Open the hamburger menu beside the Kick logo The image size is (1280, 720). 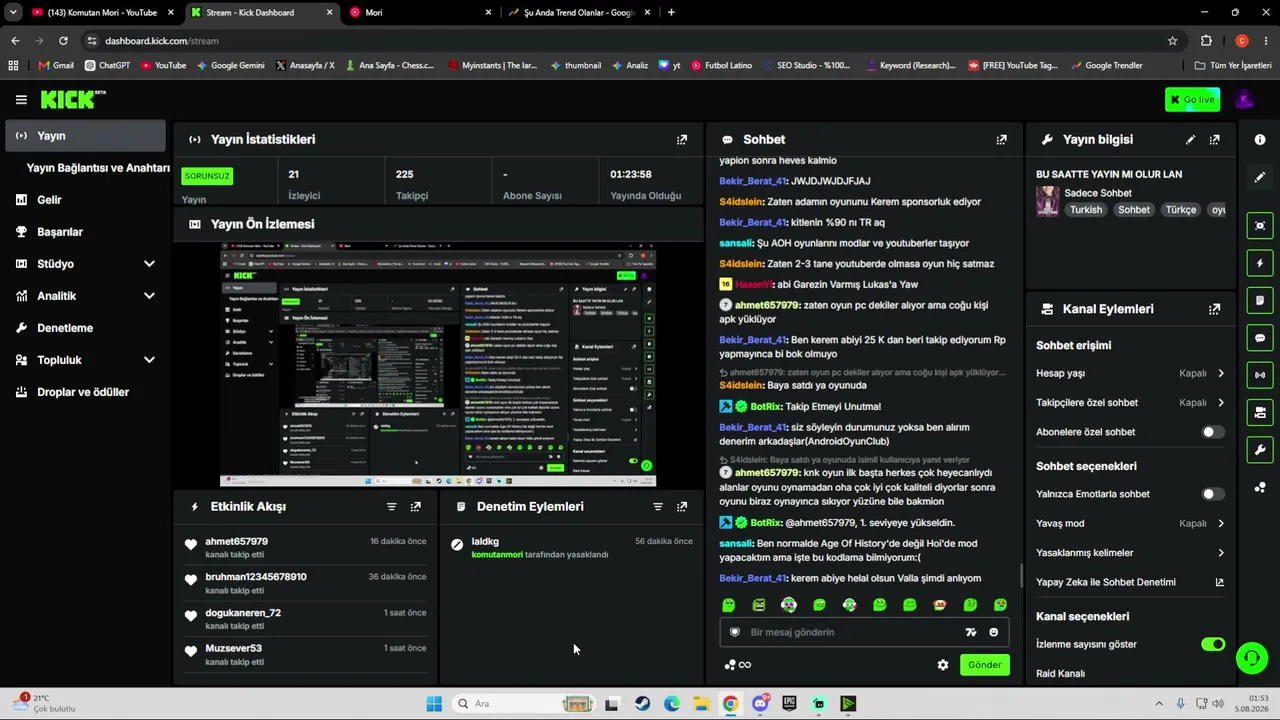tap(21, 99)
